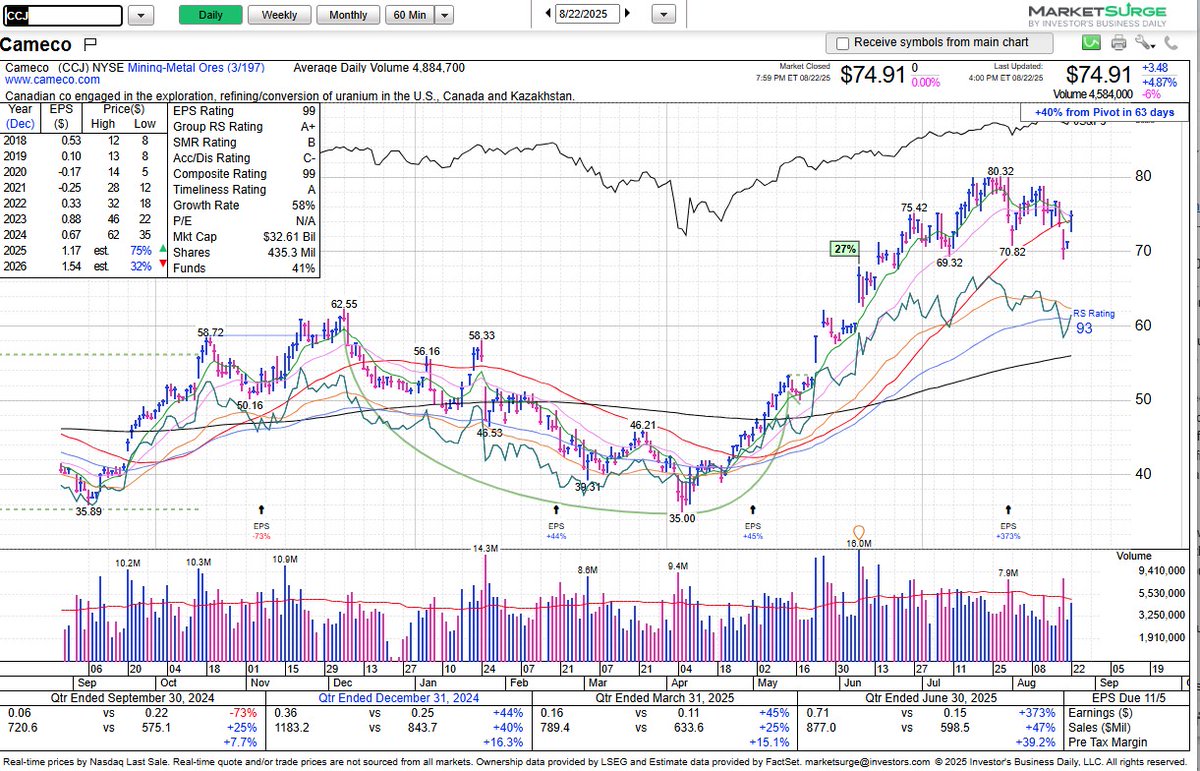
Task: Switch to Monthly timeframe
Action: pos(347,14)
